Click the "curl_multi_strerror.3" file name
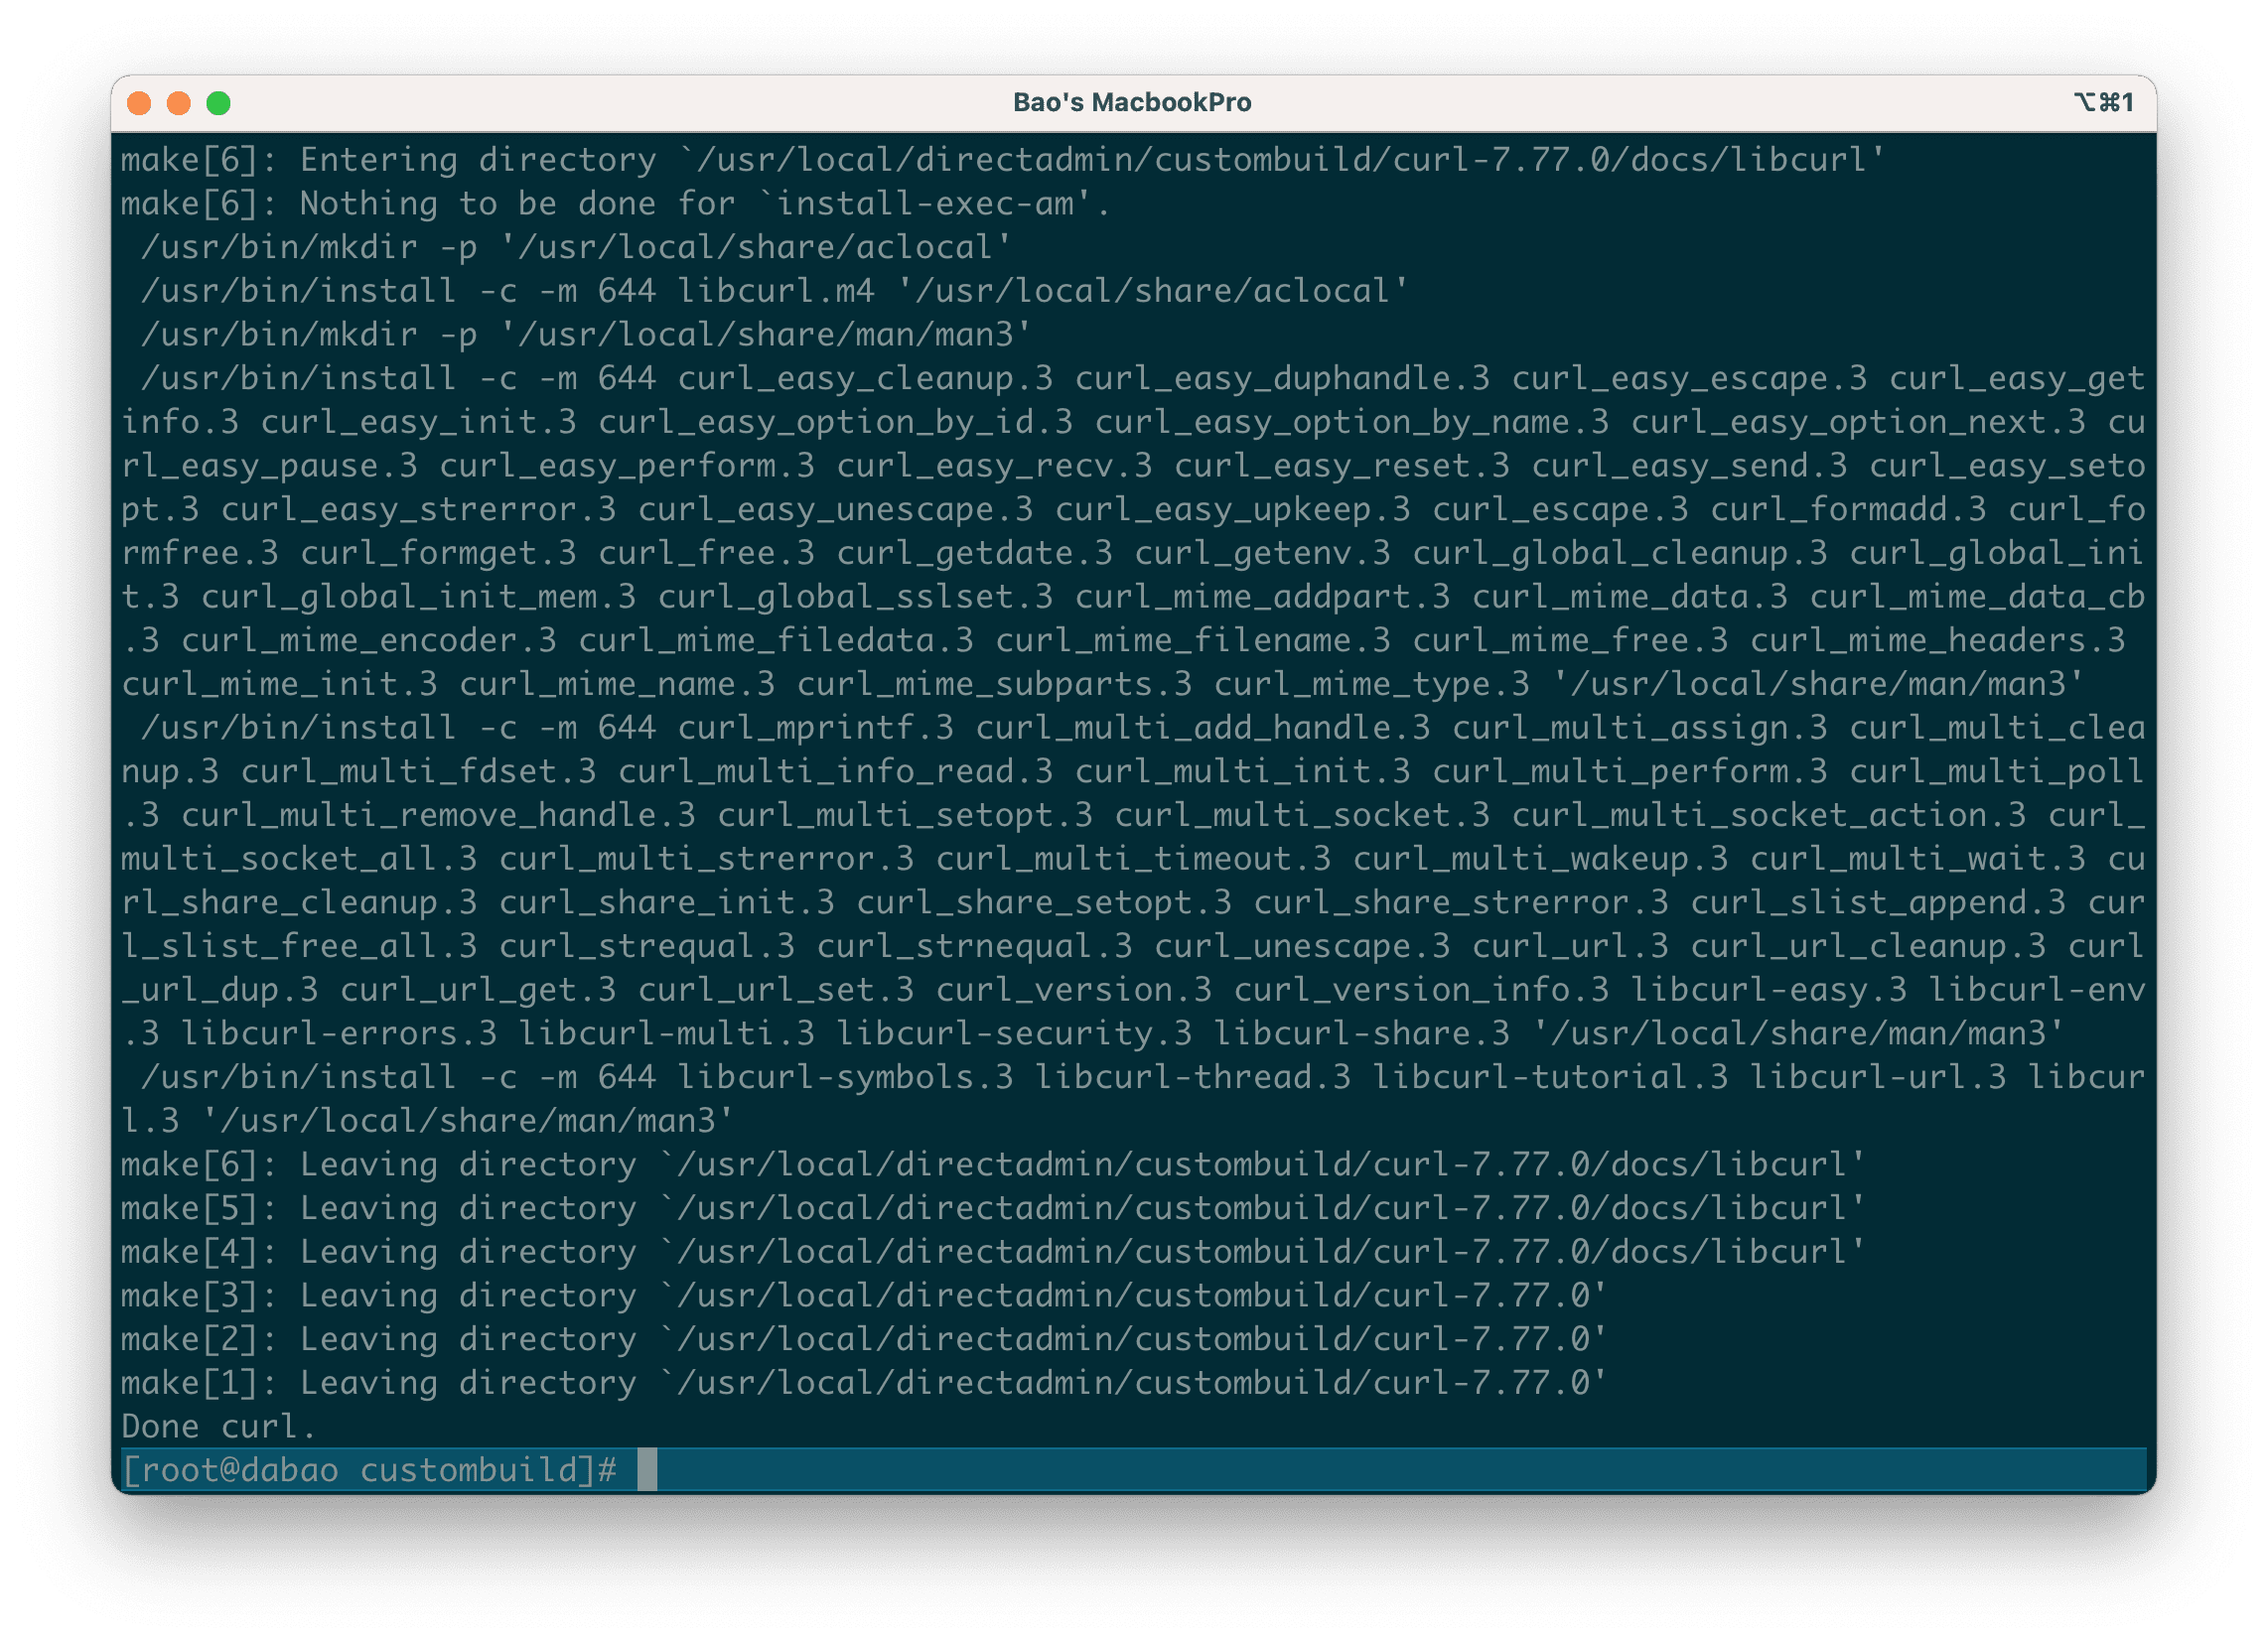 (x=706, y=858)
